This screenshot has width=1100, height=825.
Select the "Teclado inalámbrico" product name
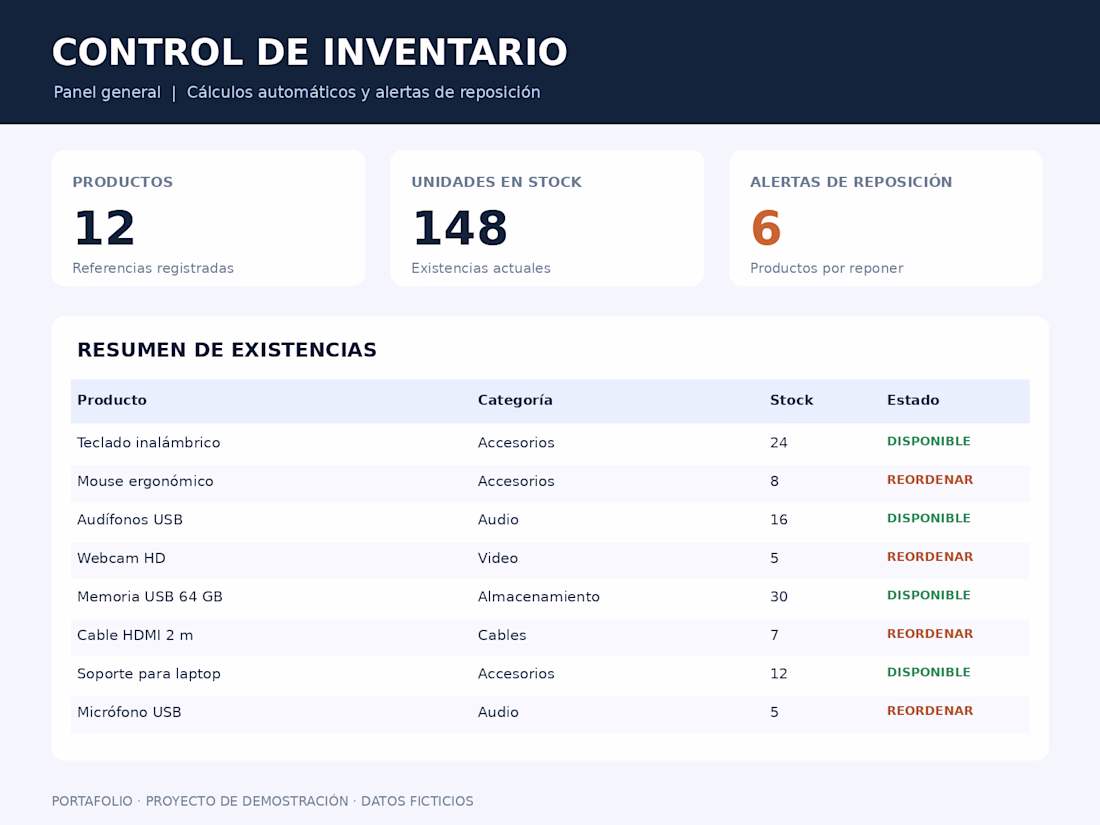click(x=149, y=443)
